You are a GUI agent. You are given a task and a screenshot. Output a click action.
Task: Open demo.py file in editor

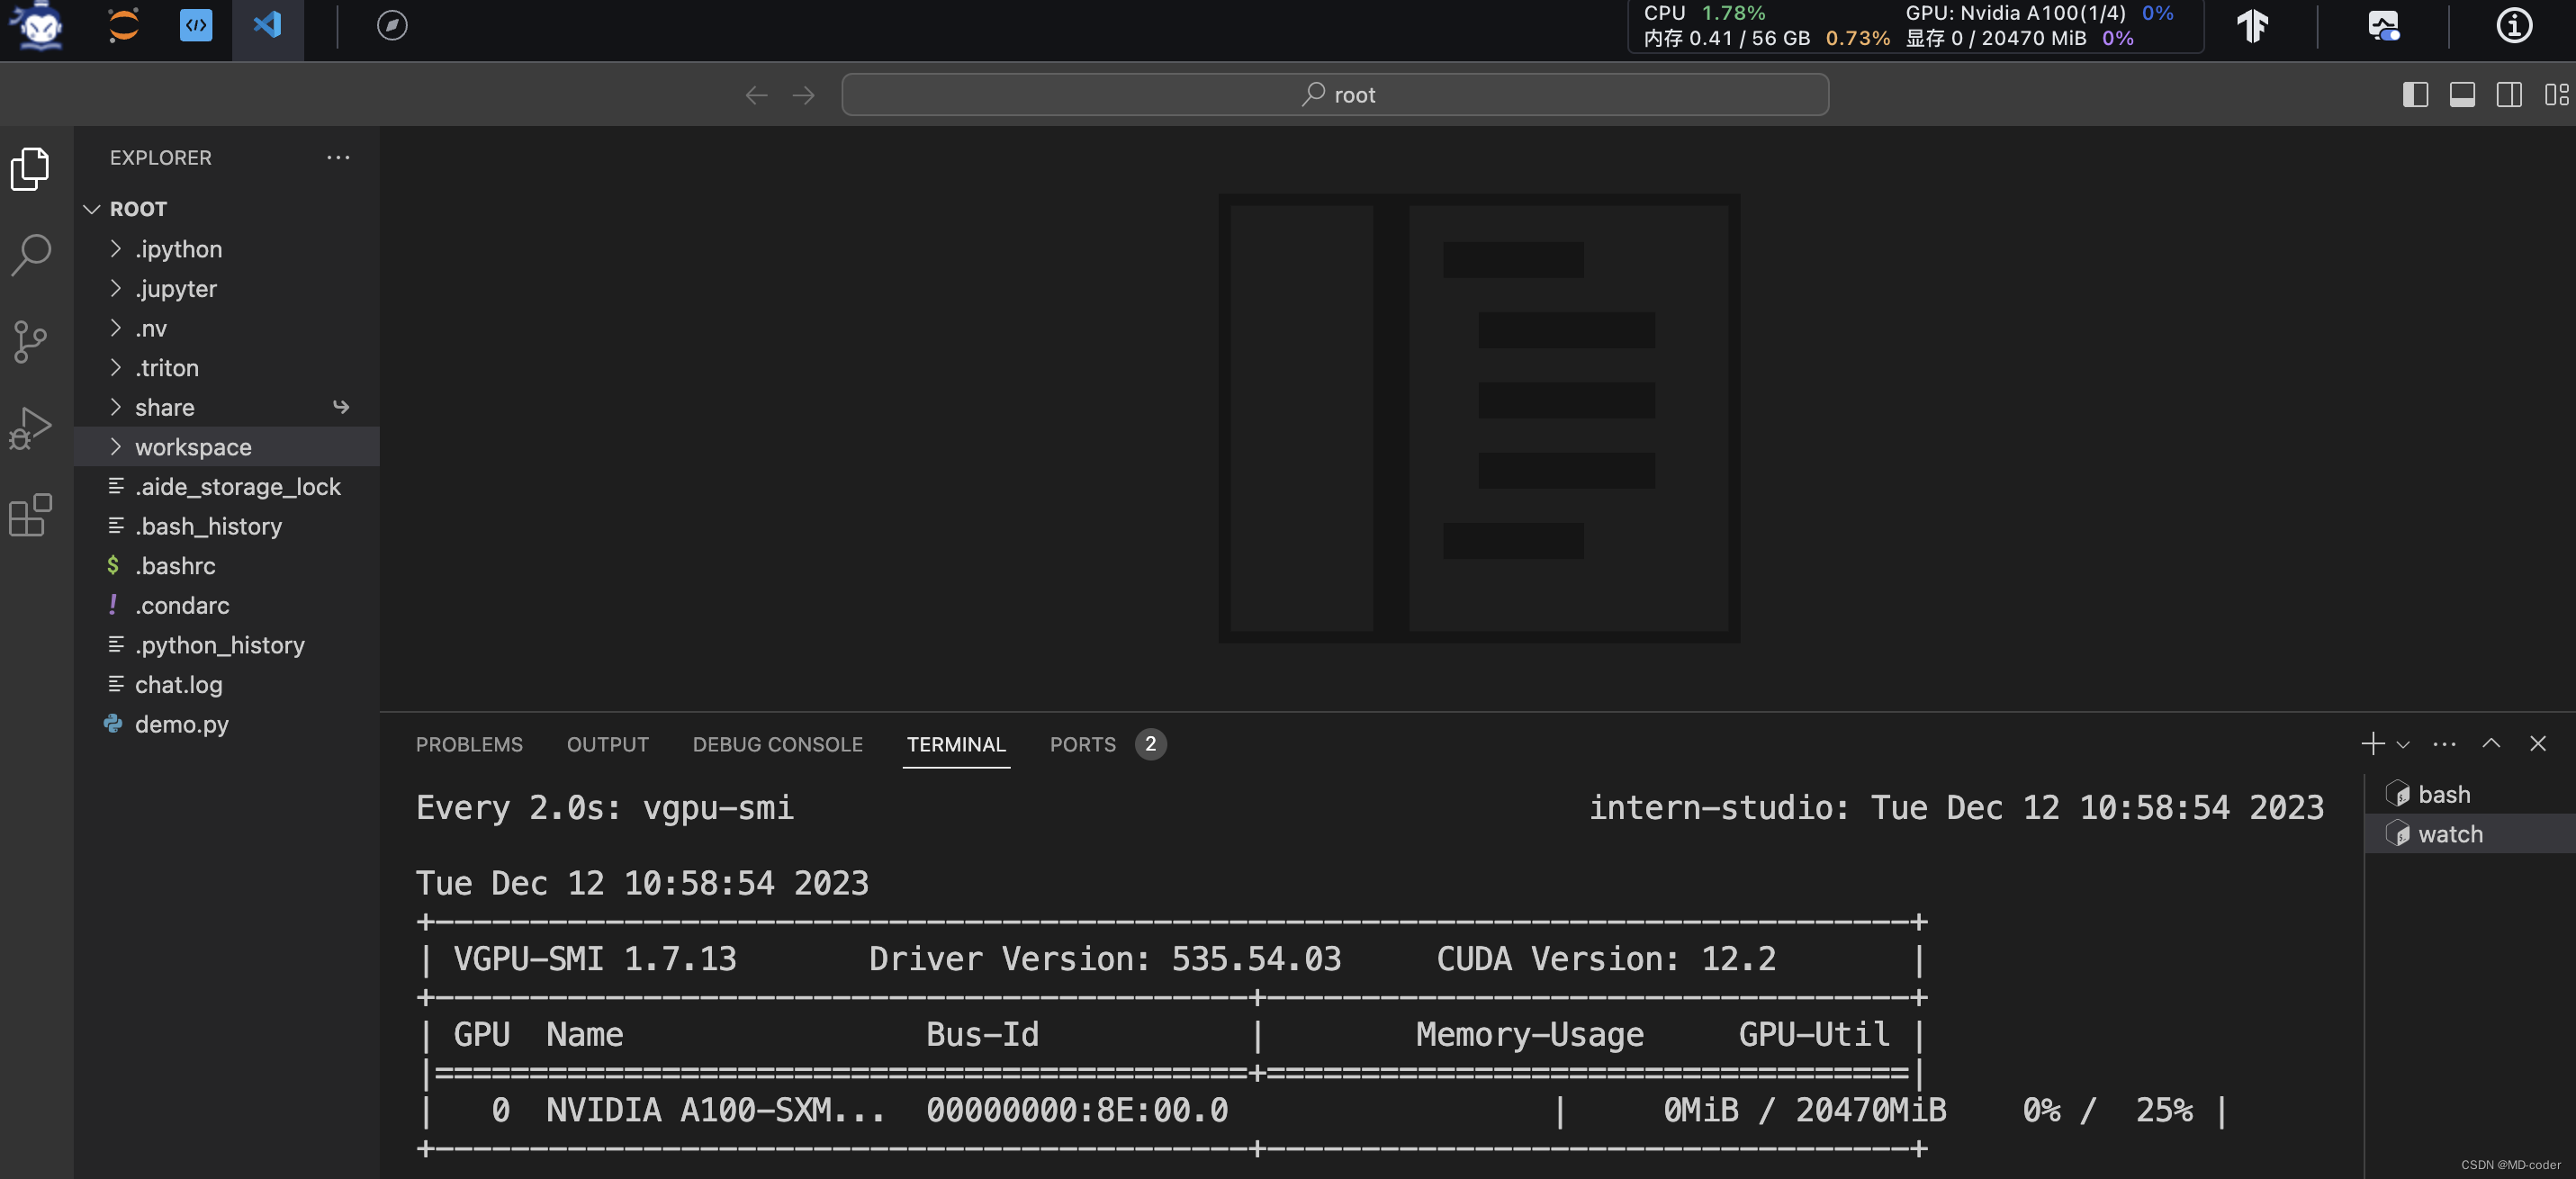[179, 724]
